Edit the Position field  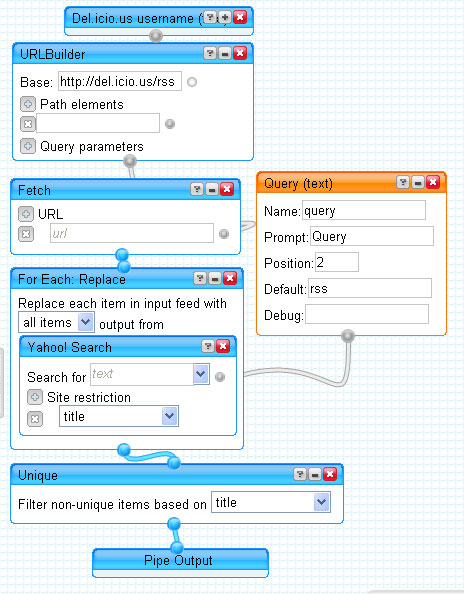click(337, 262)
